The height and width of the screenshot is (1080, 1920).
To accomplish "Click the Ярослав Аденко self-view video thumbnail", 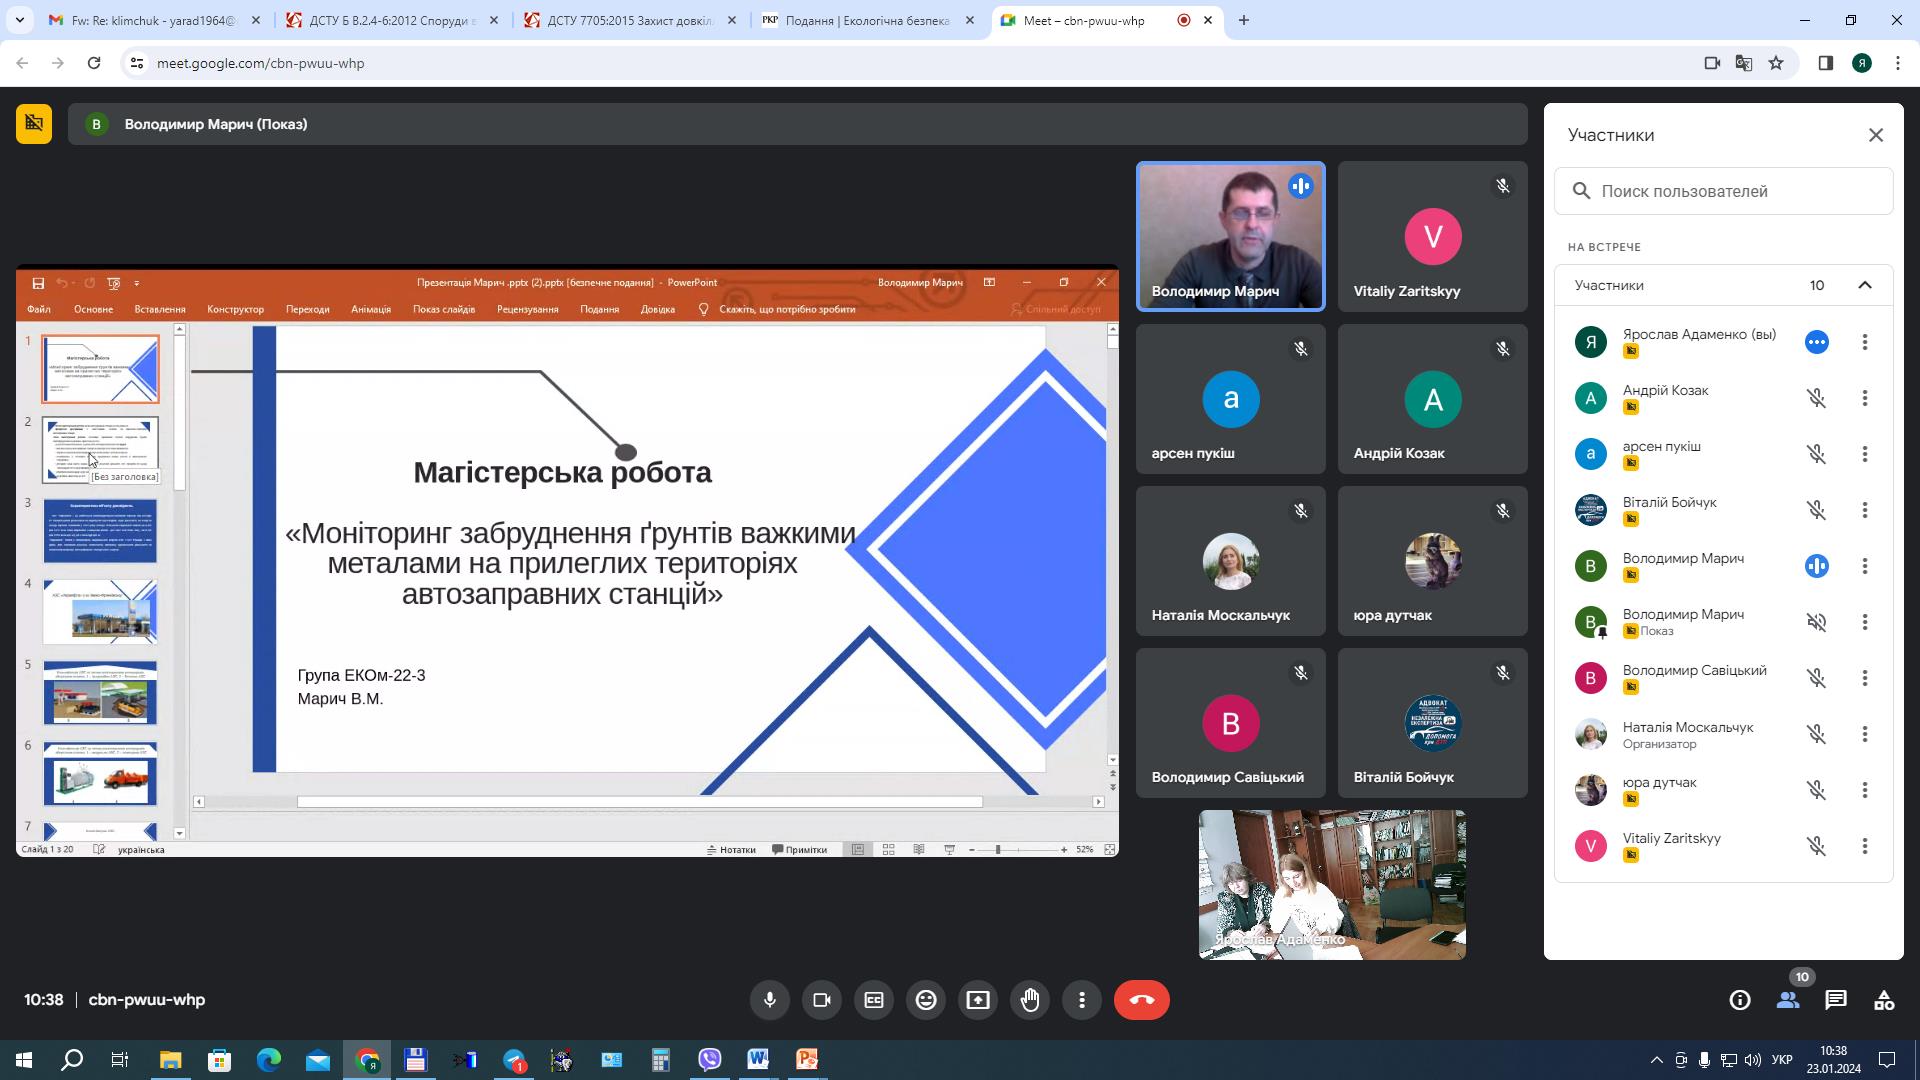I will click(1332, 885).
